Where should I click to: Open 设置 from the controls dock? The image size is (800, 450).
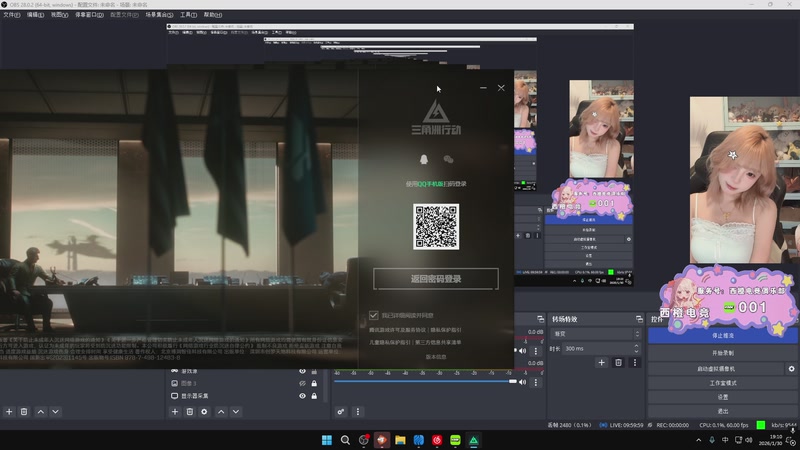tap(722, 397)
